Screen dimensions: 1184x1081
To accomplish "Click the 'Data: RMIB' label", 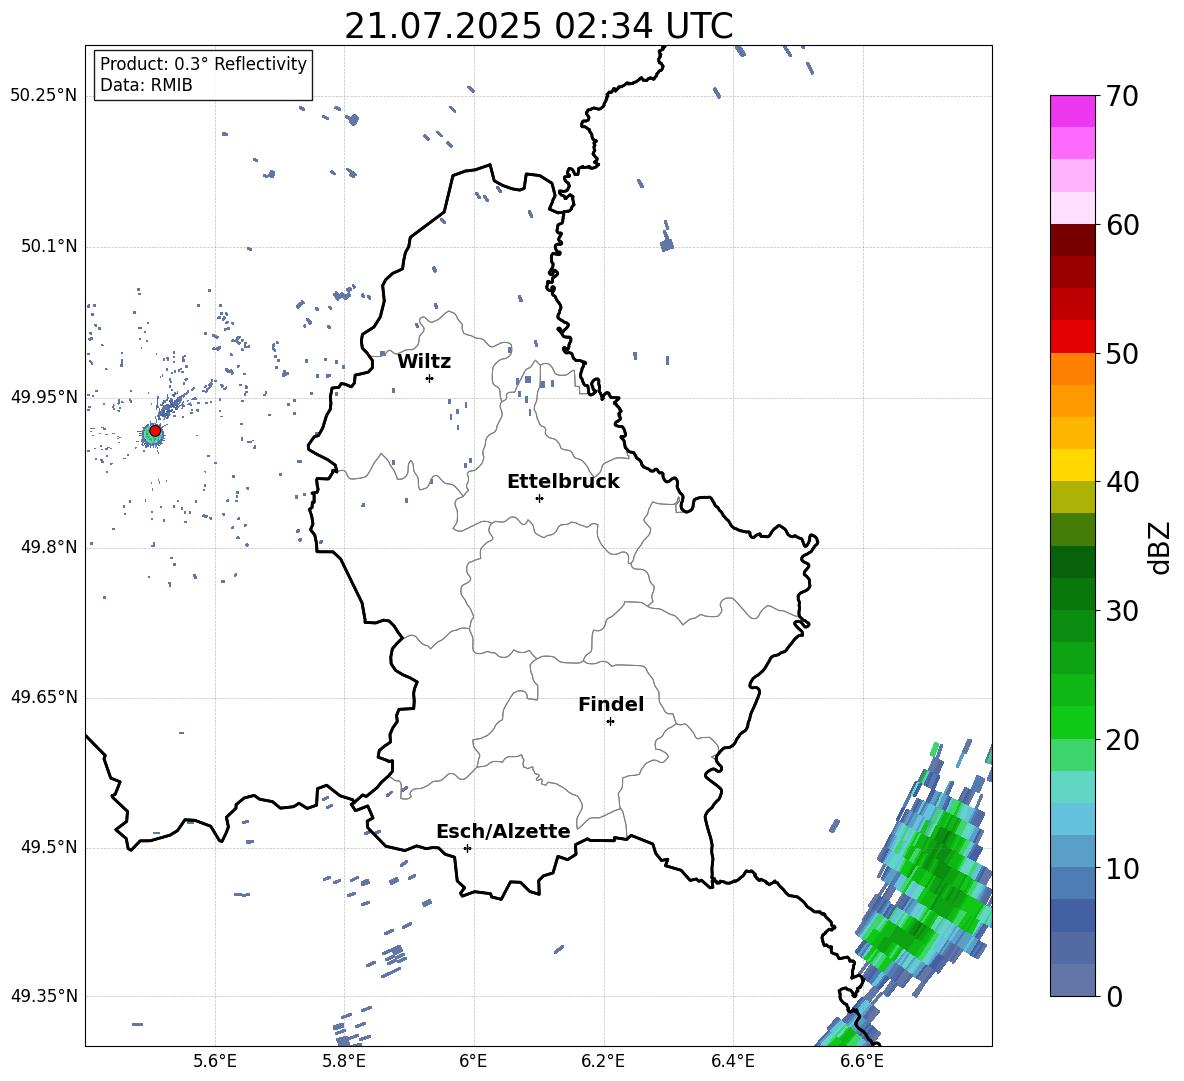I will (x=146, y=85).
